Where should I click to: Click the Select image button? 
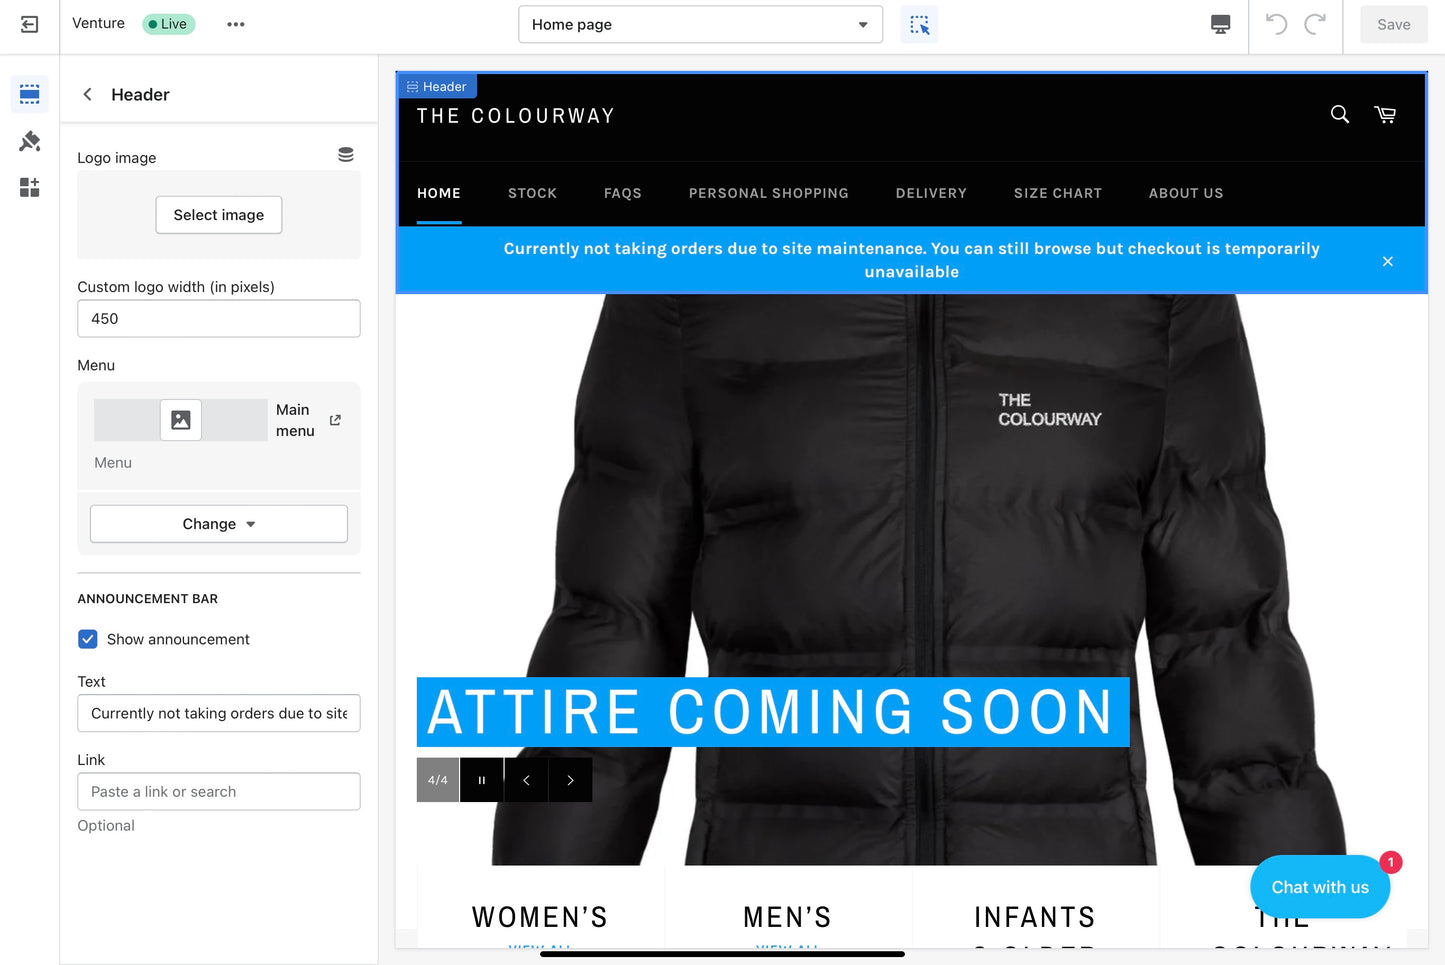219,215
